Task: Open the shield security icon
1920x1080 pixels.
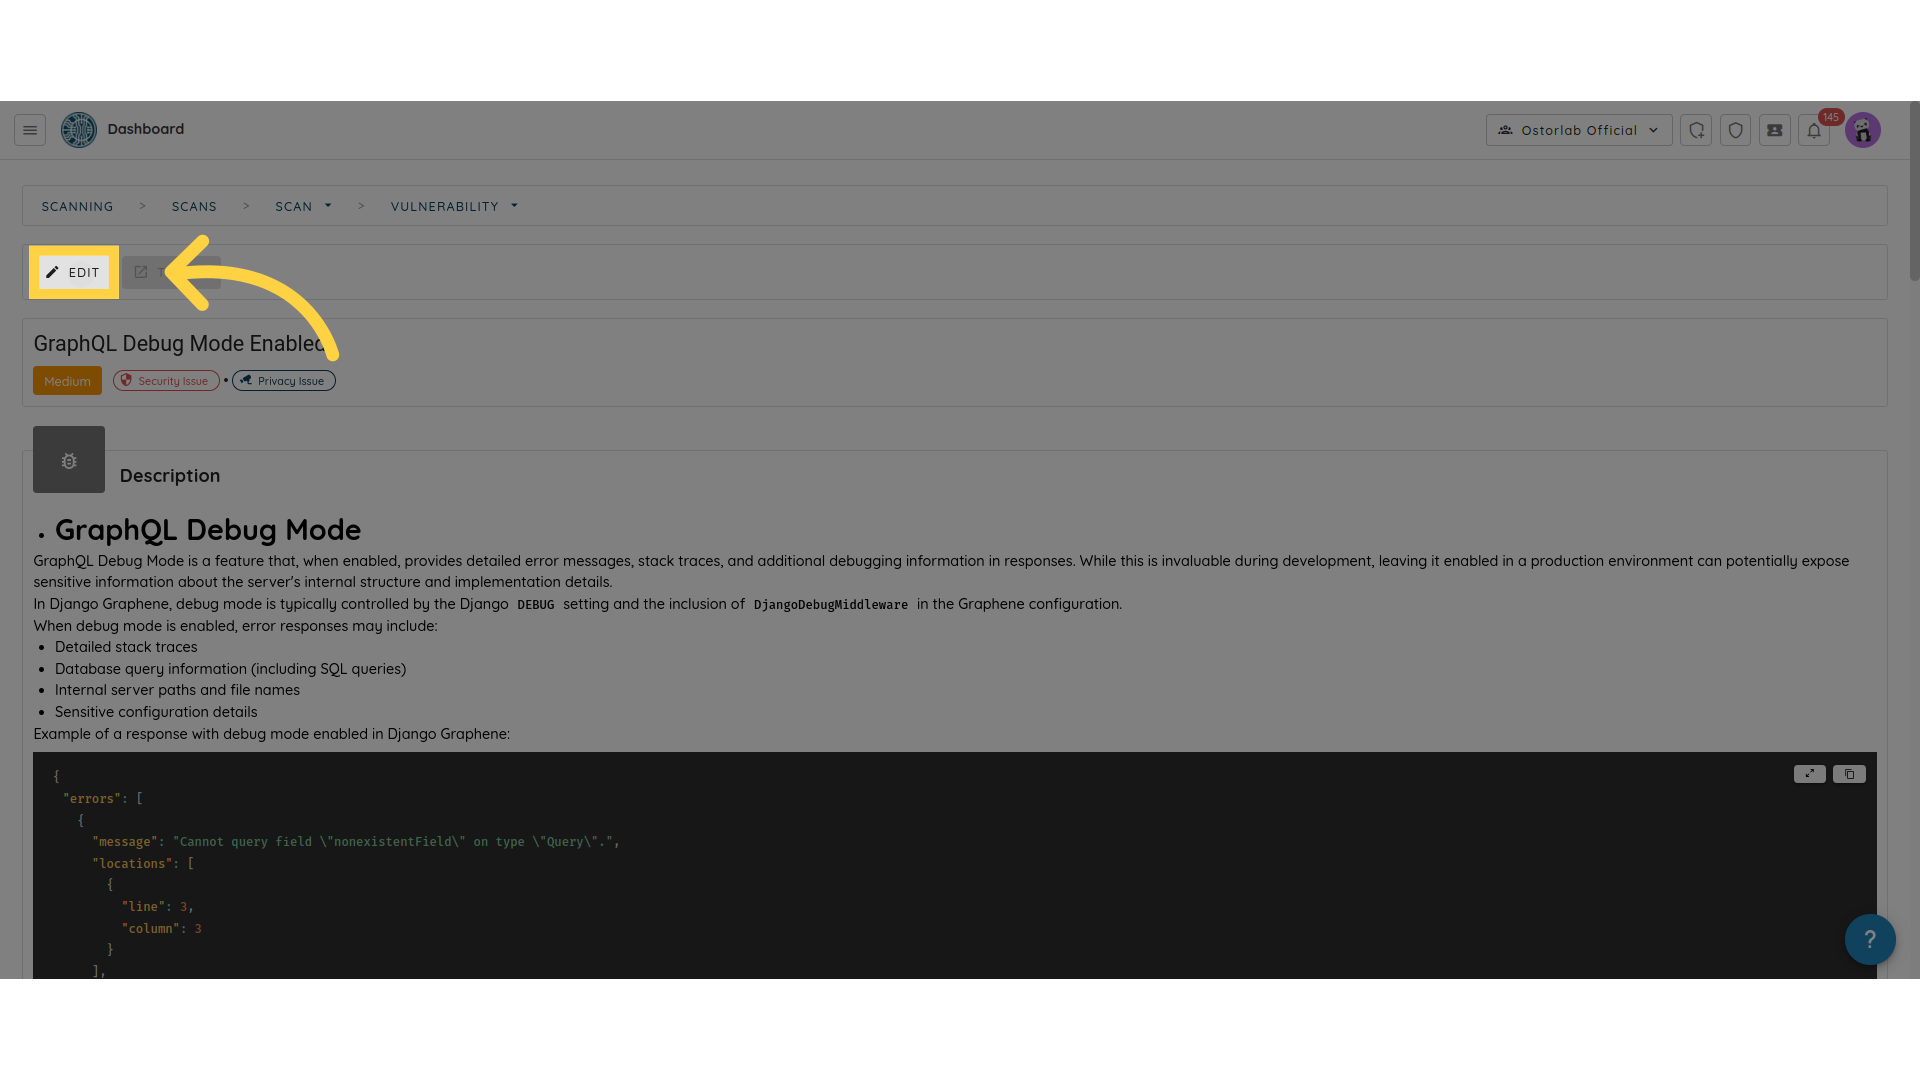Action: pos(1736,130)
